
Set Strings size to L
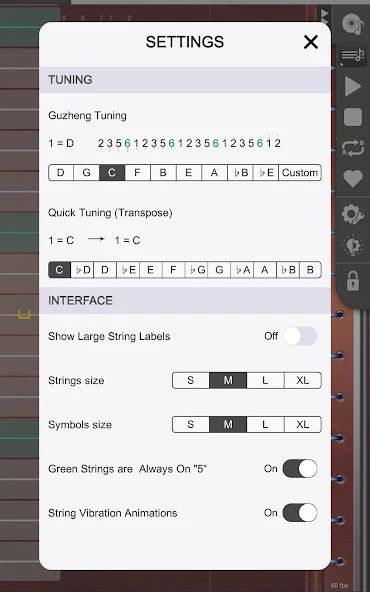pyautogui.click(x=265, y=380)
